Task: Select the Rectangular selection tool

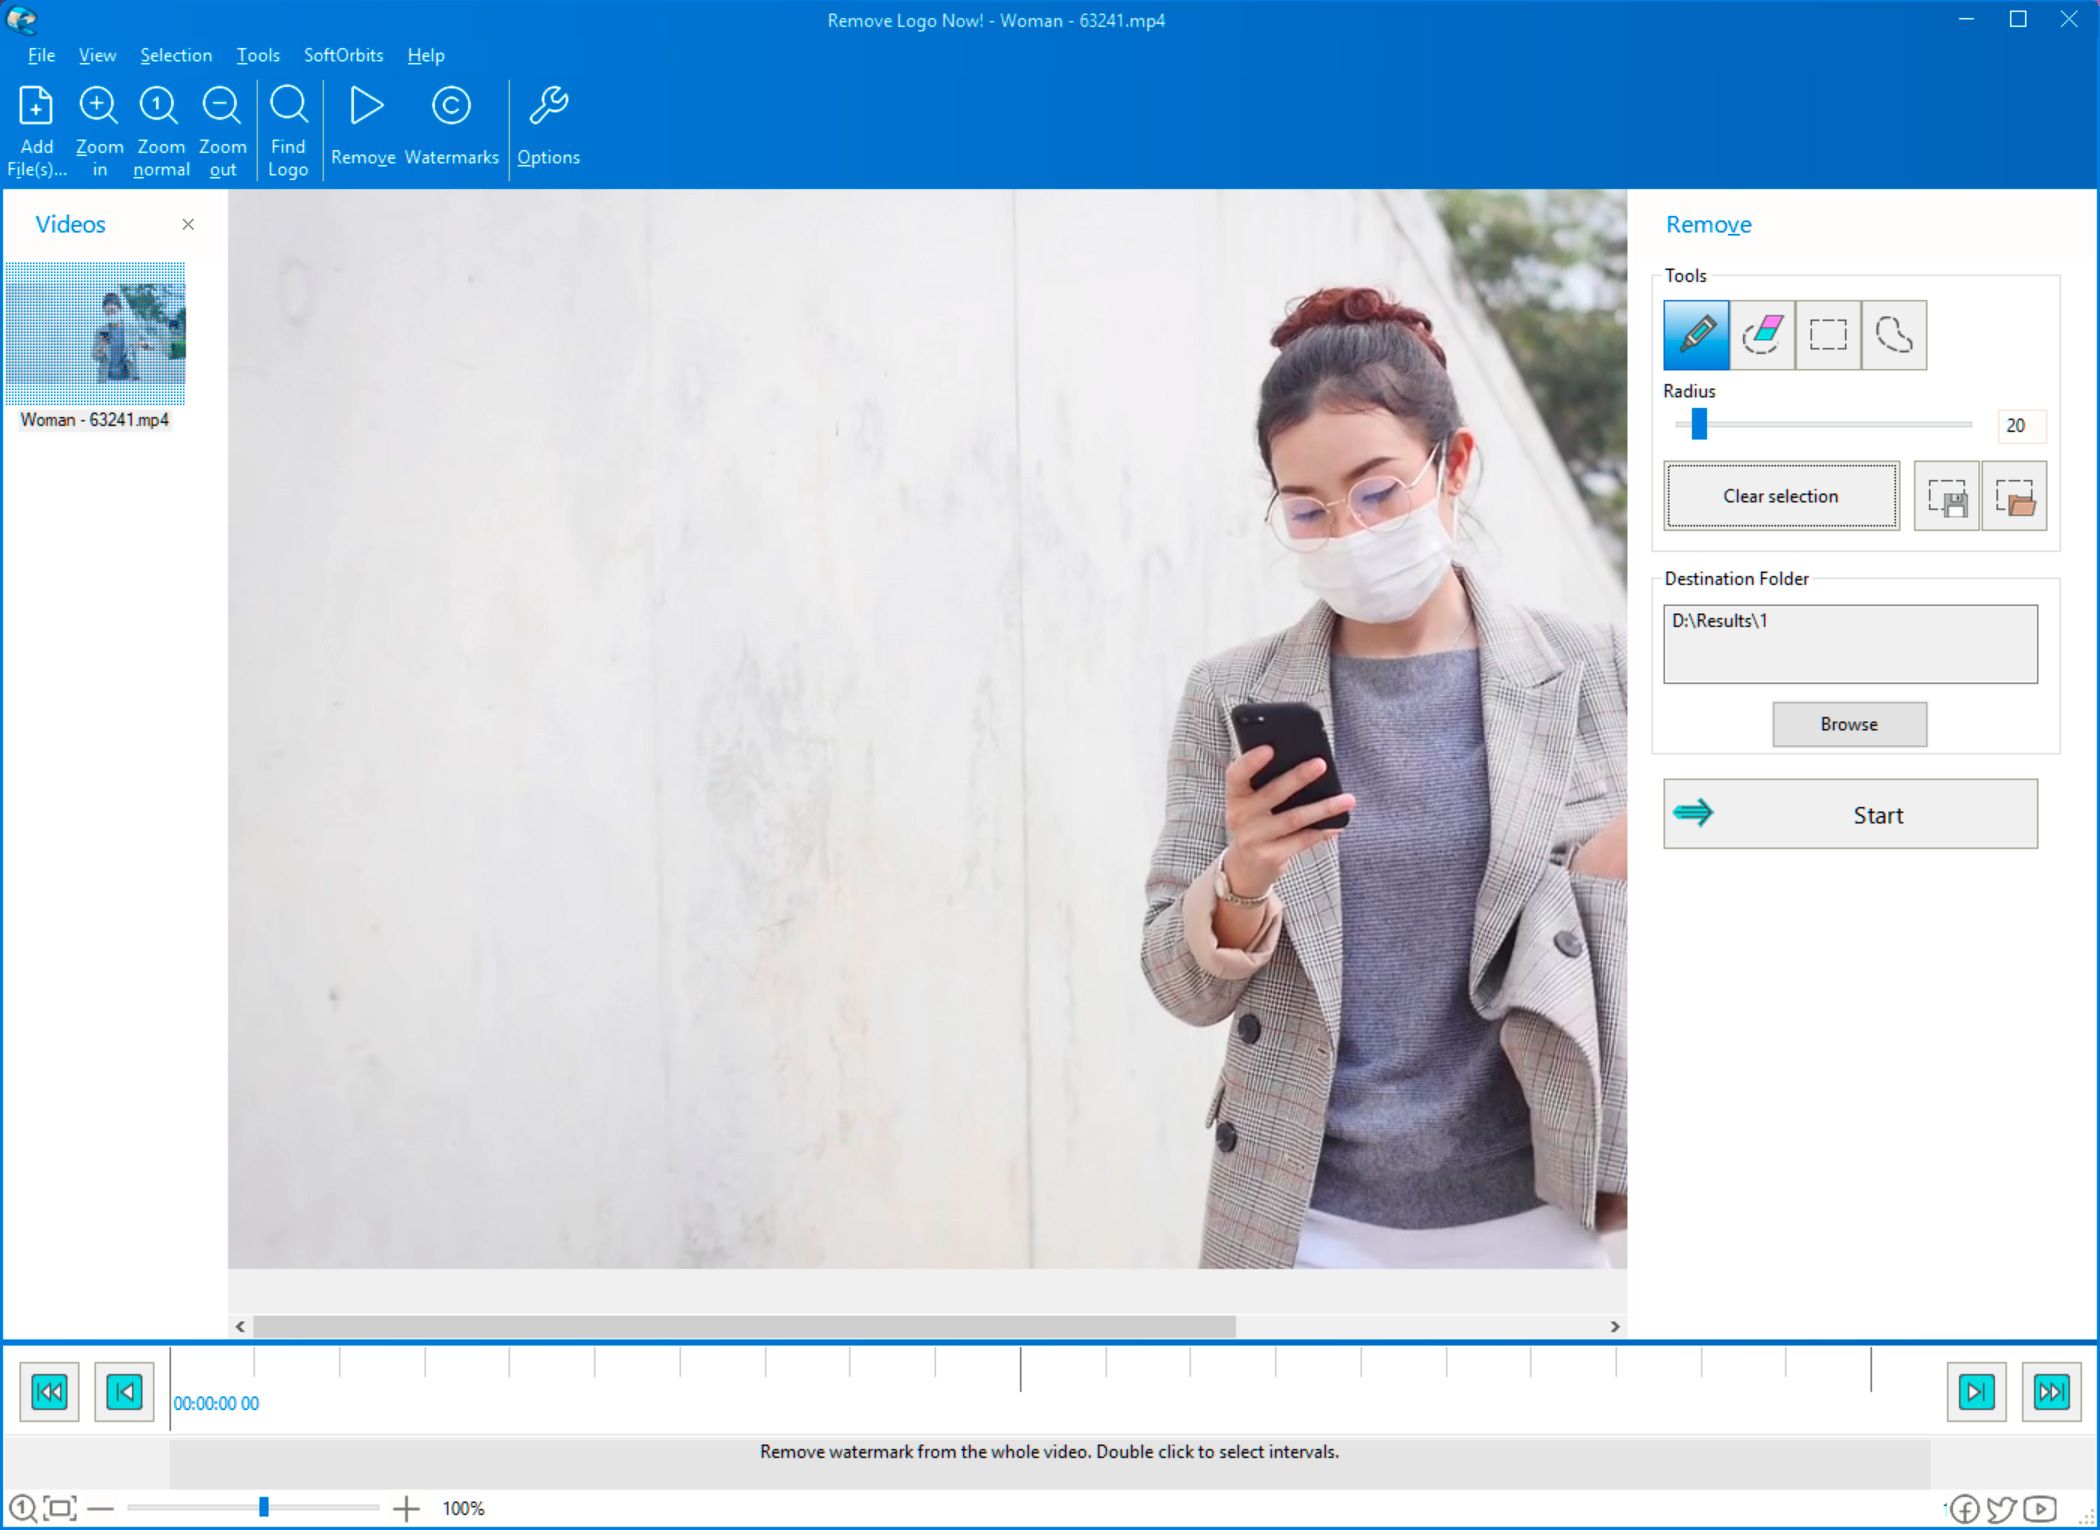Action: point(1828,335)
